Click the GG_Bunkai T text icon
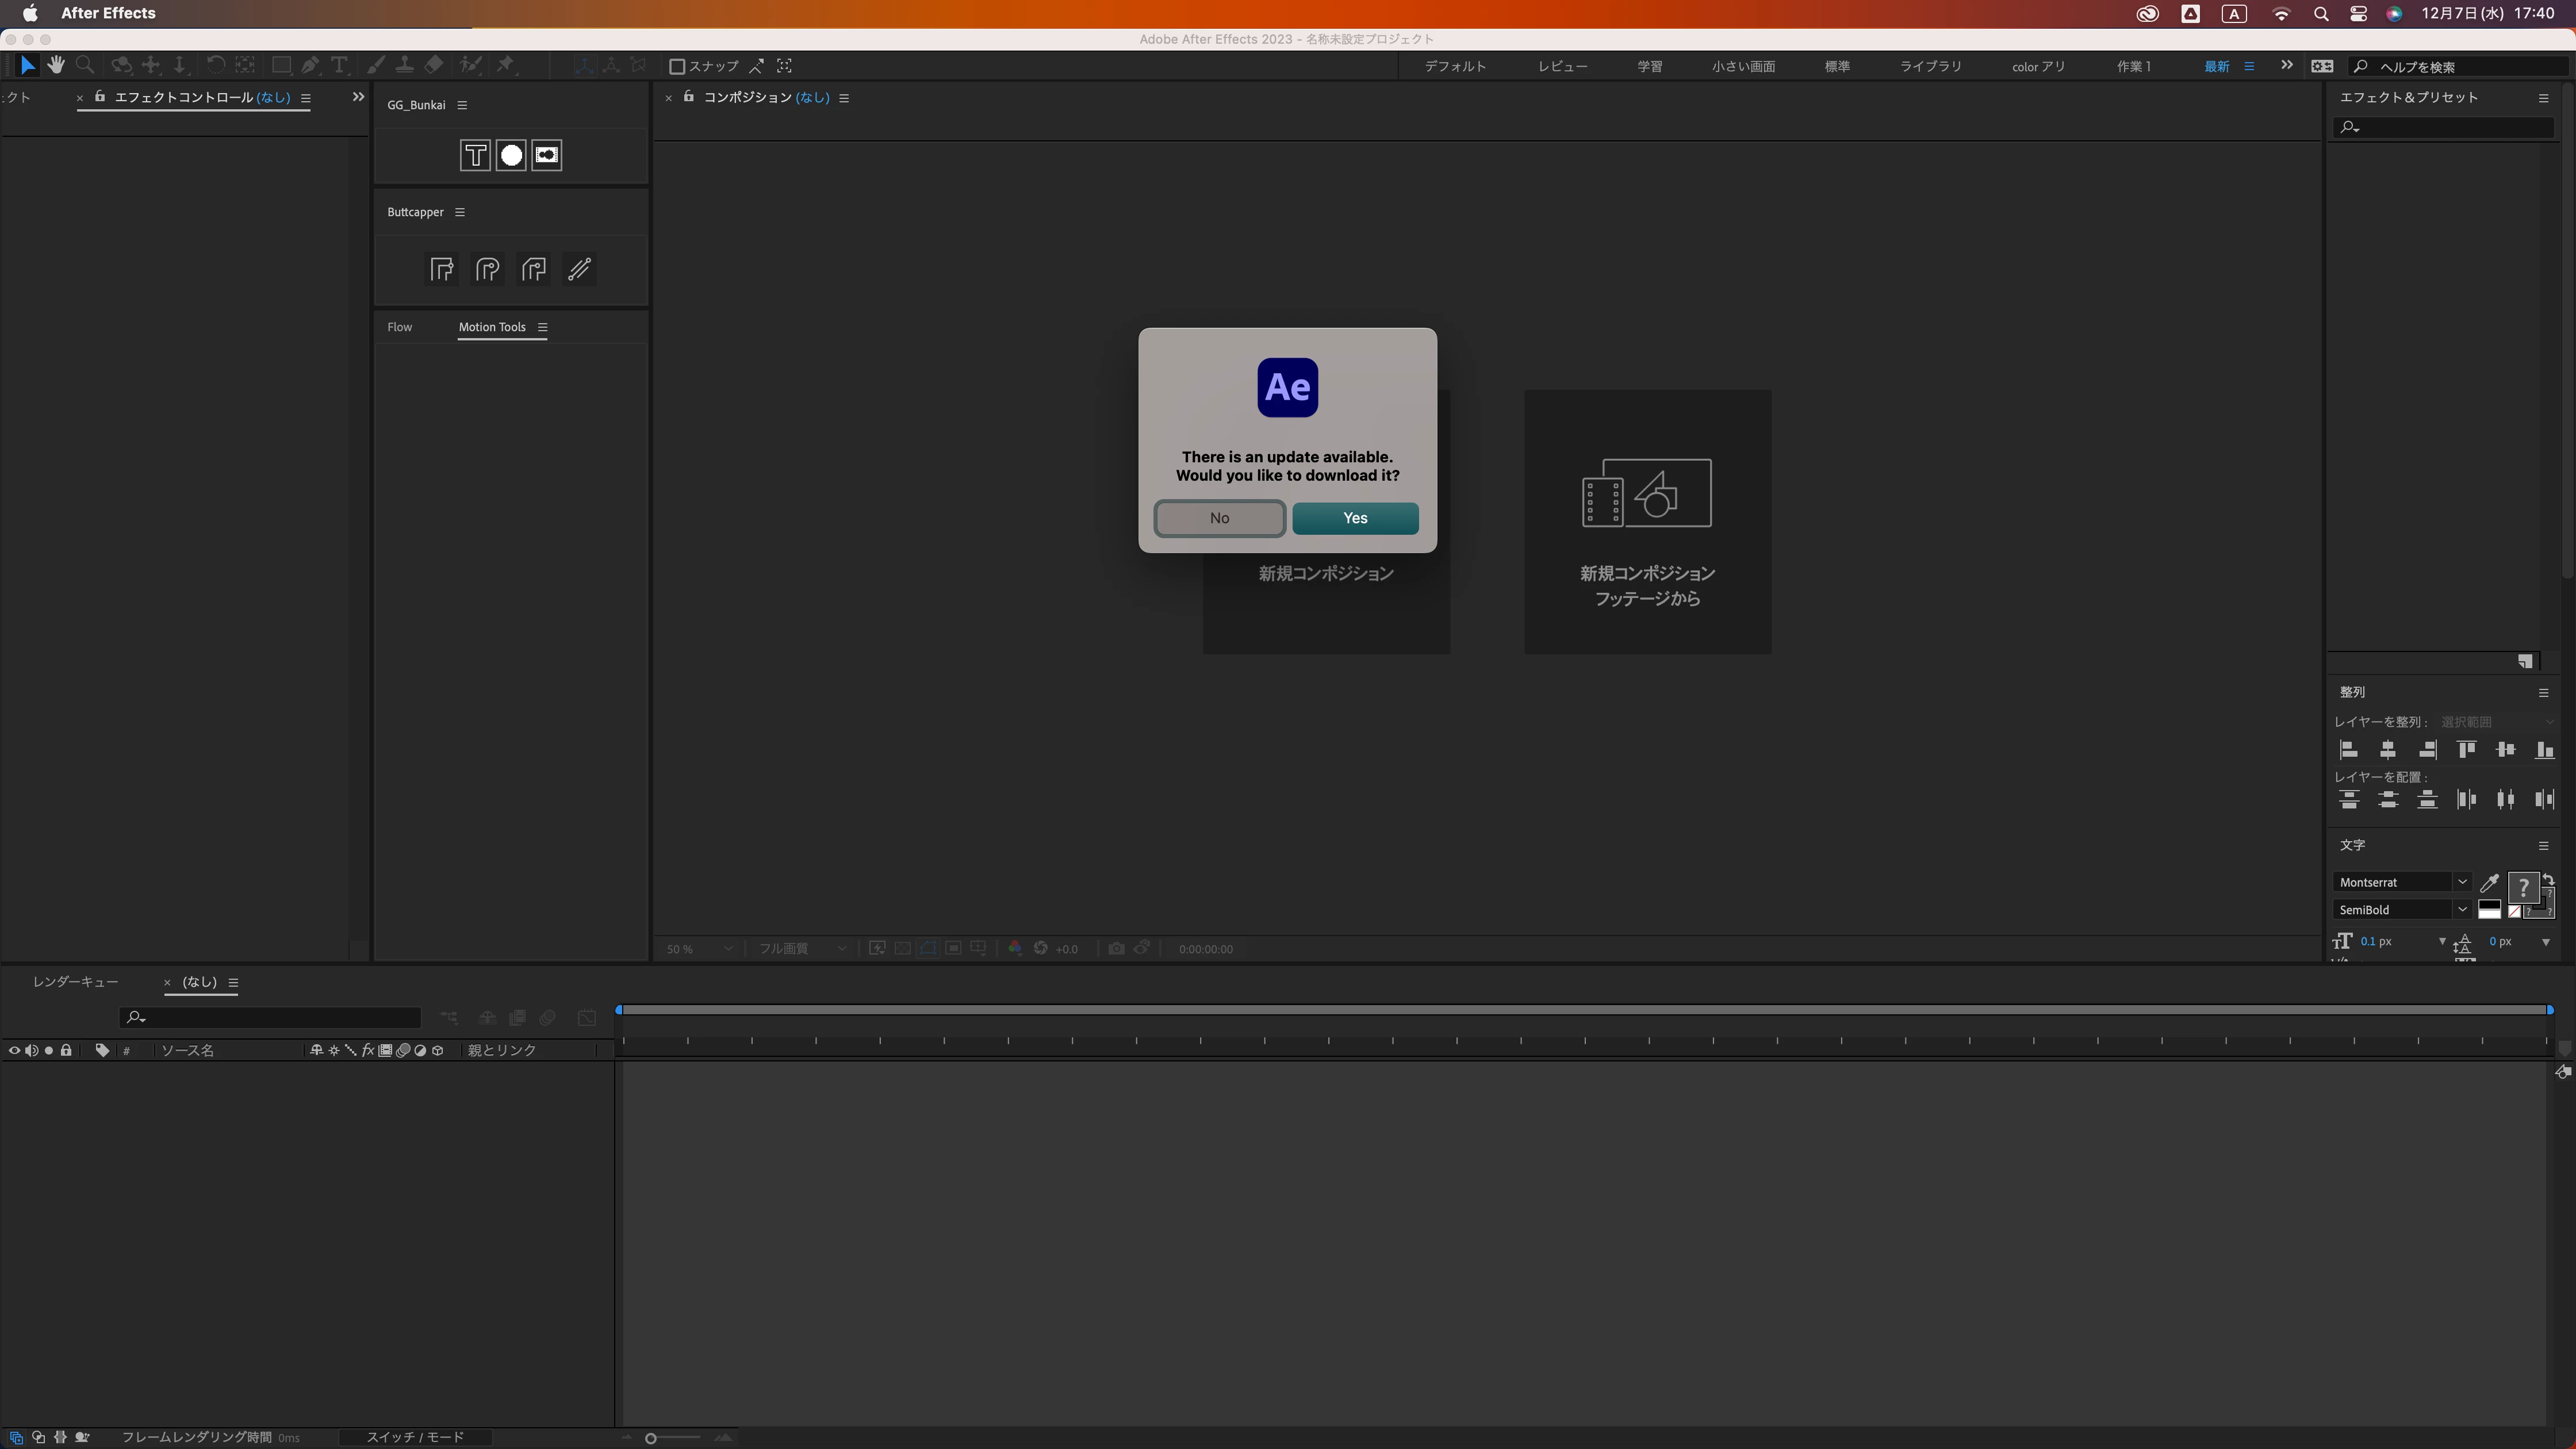Image resolution: width=2576 pixels, height=1449 pixels. coord(475,155)
